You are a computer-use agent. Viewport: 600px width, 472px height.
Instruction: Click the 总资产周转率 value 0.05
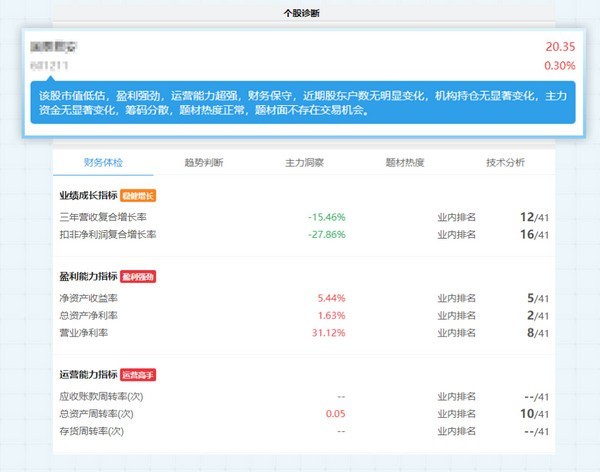(336, 413)
